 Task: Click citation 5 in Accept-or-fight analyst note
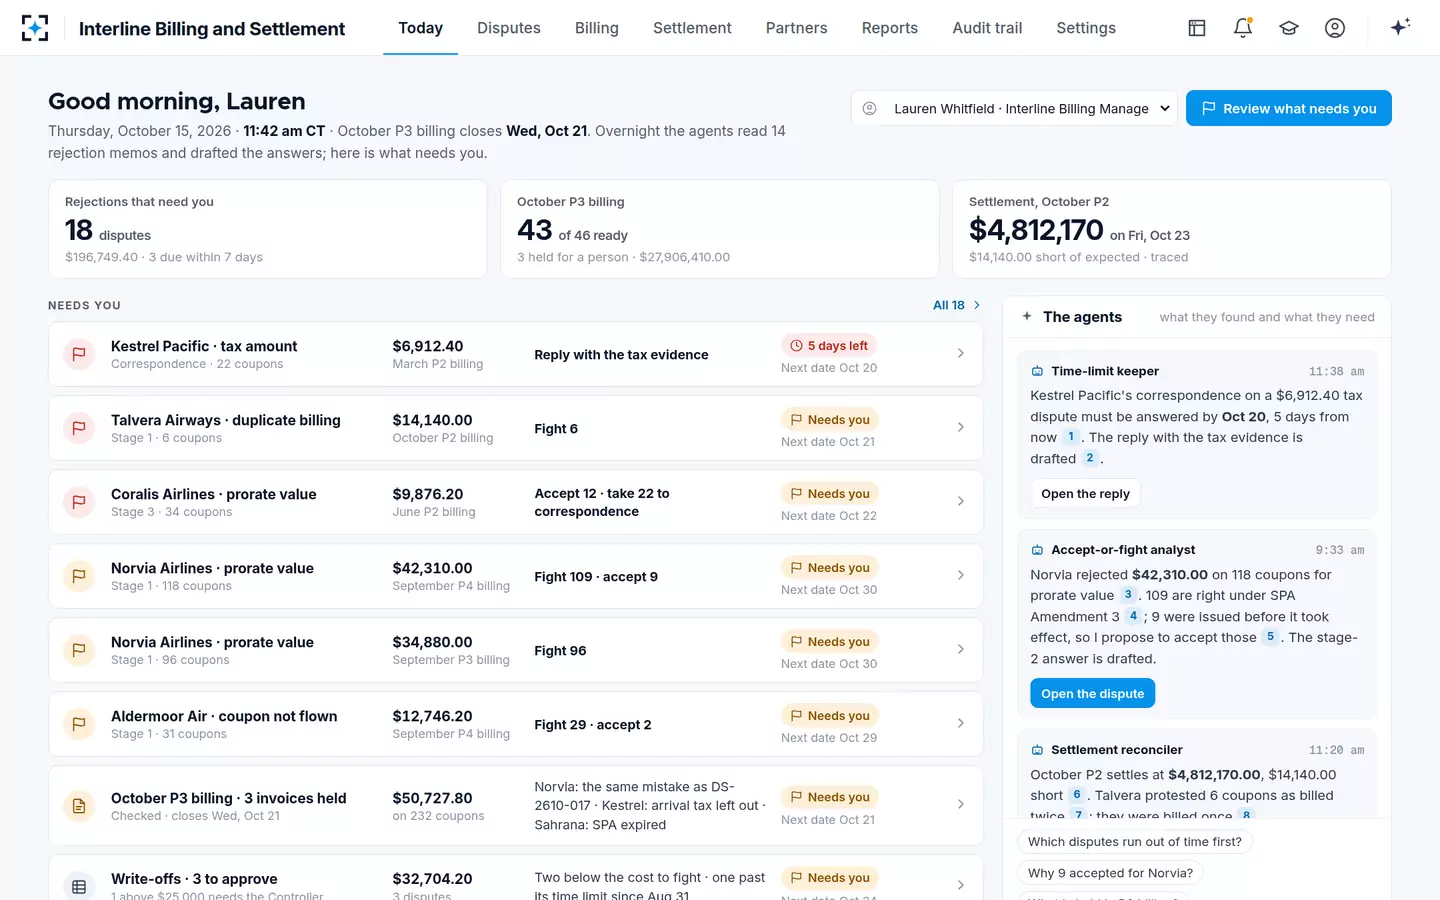pyautogui.click(x=1270, y=637)
